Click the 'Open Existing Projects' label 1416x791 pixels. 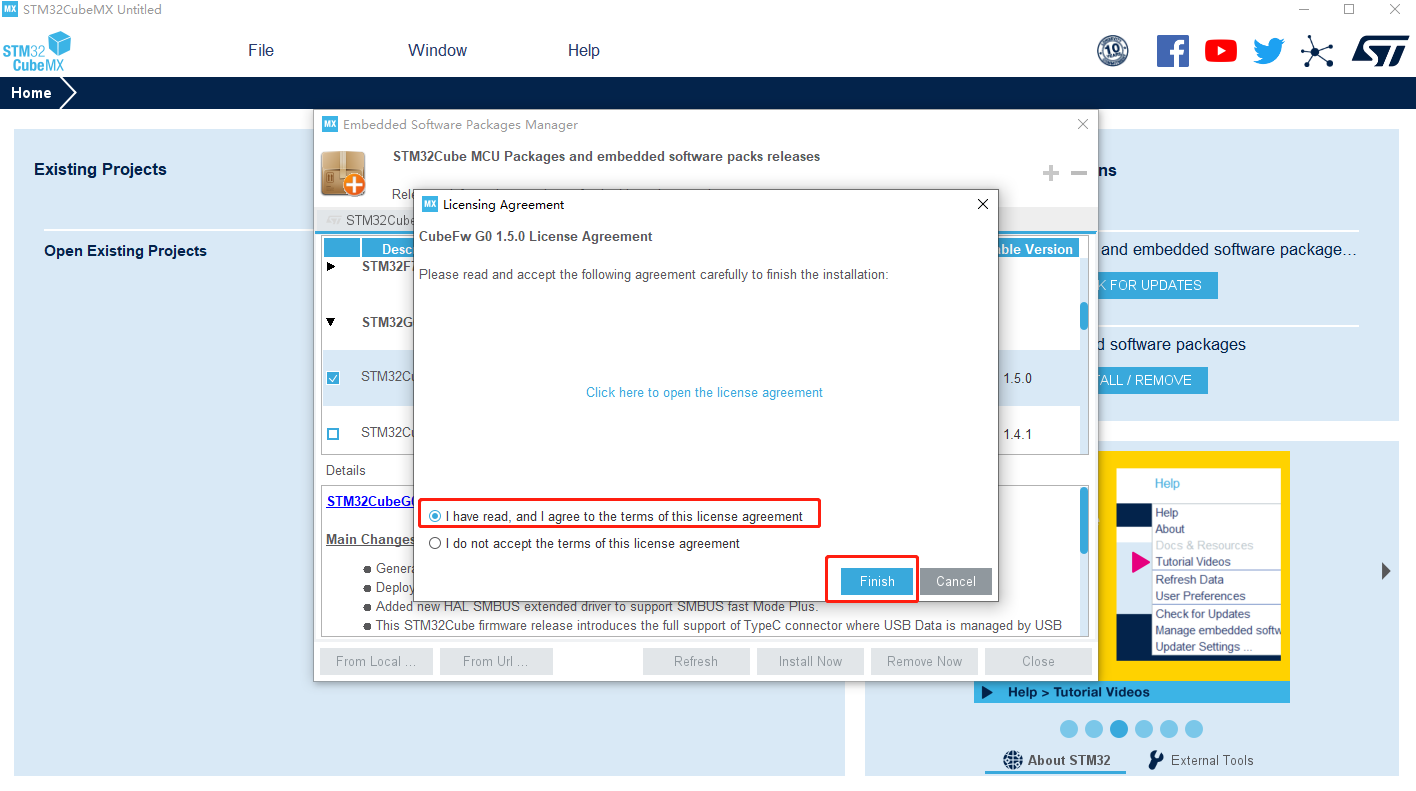125,251
